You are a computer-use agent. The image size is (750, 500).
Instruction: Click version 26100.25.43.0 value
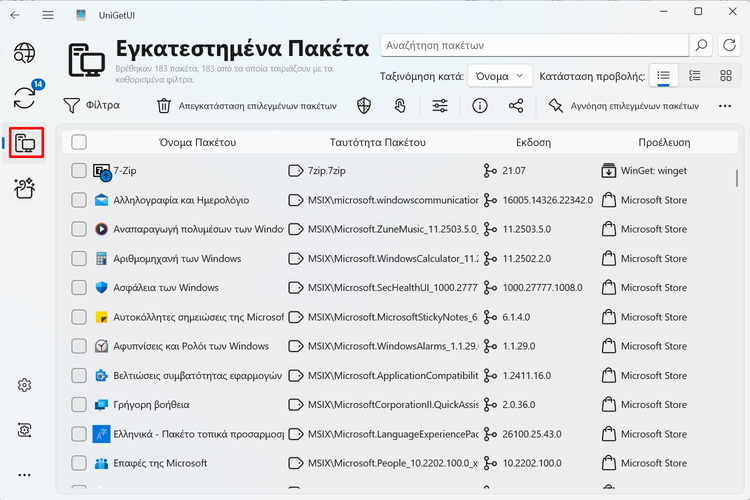tap(532, 434)
